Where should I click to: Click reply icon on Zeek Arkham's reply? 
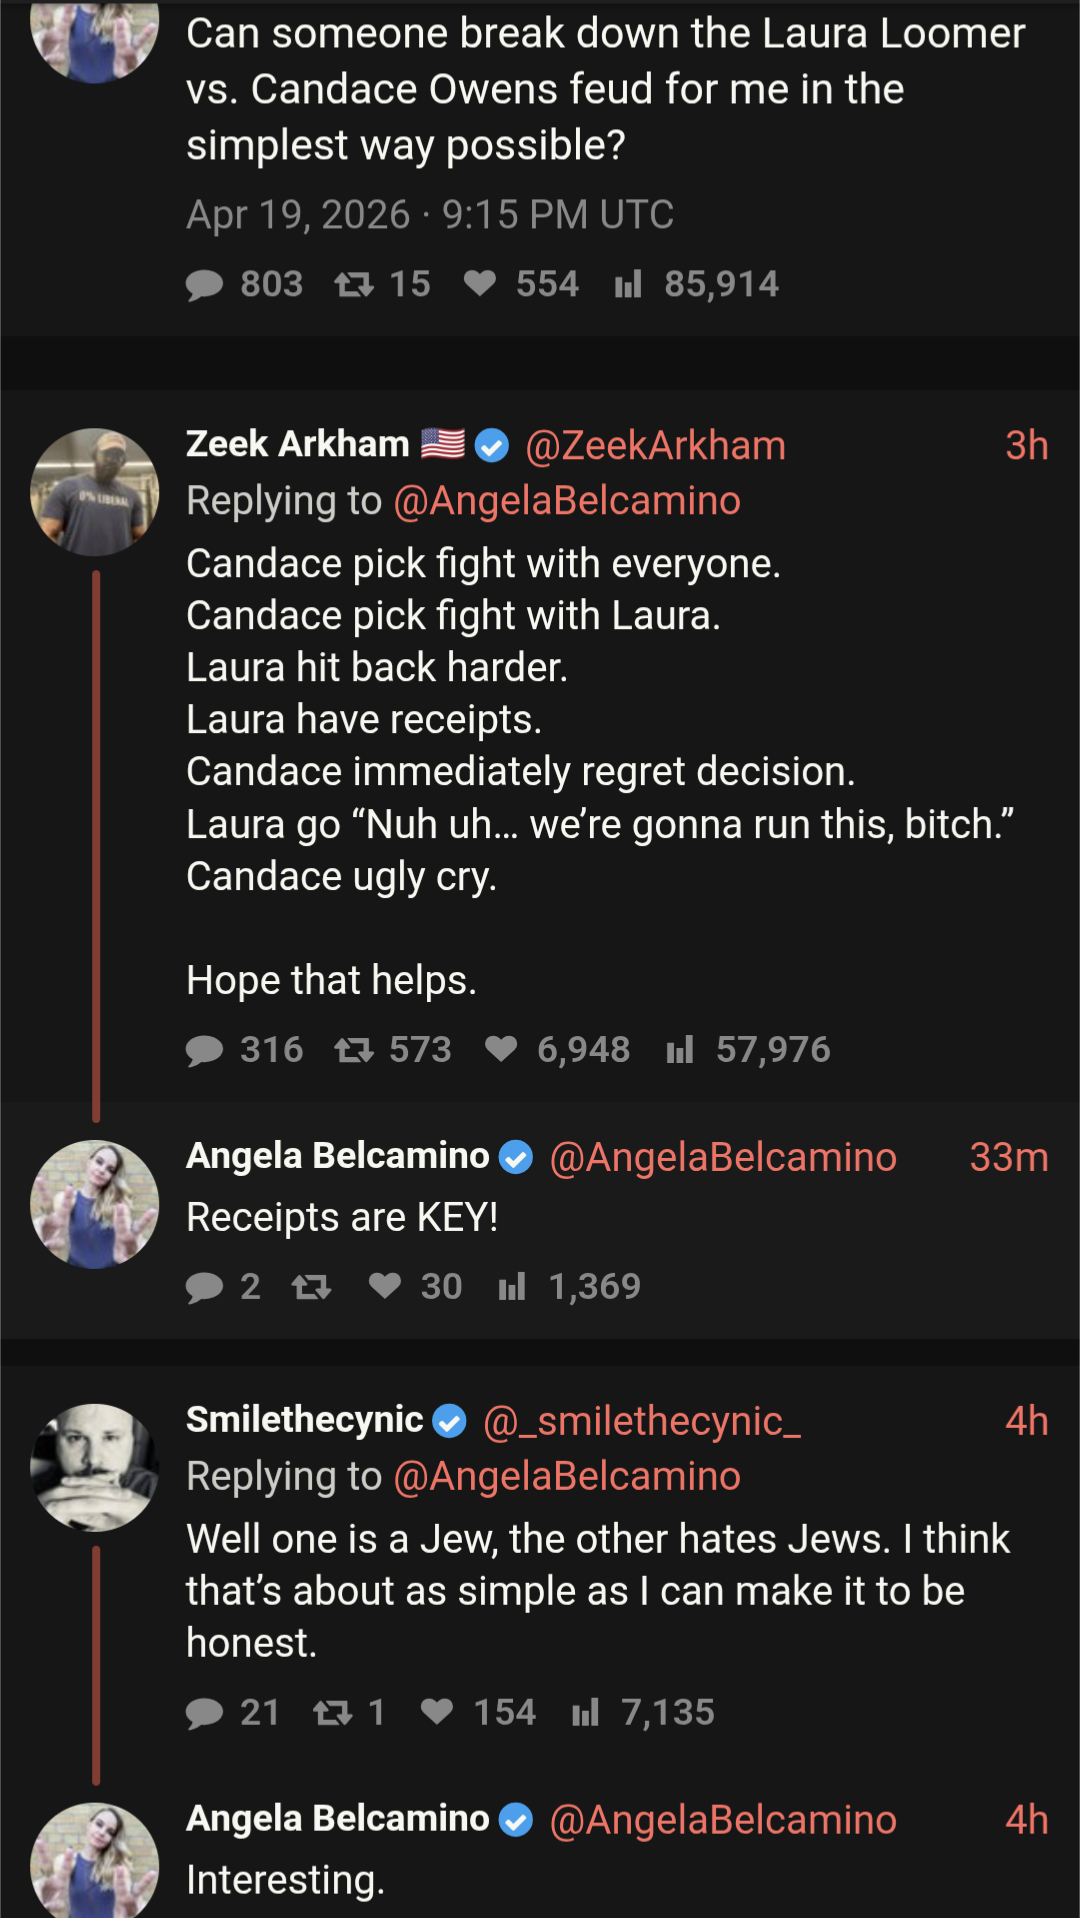(205, 1050)
